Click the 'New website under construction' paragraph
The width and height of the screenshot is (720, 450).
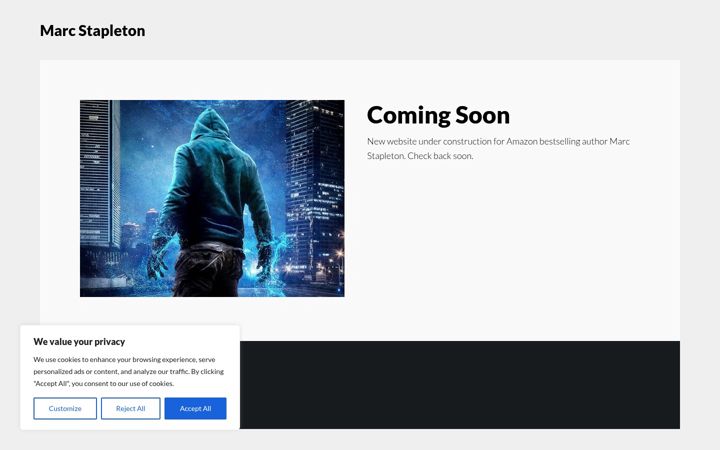pyautogui.click(x=498, y=148)
